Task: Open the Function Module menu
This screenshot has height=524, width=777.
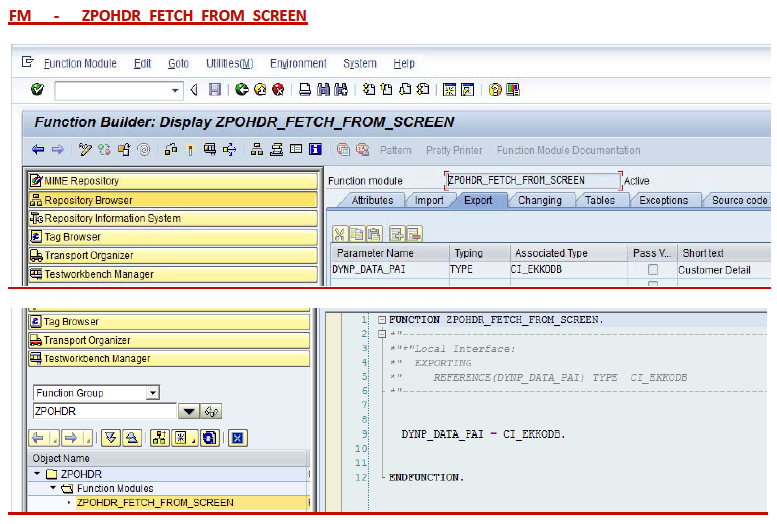Action: click(x=80, y=63)
